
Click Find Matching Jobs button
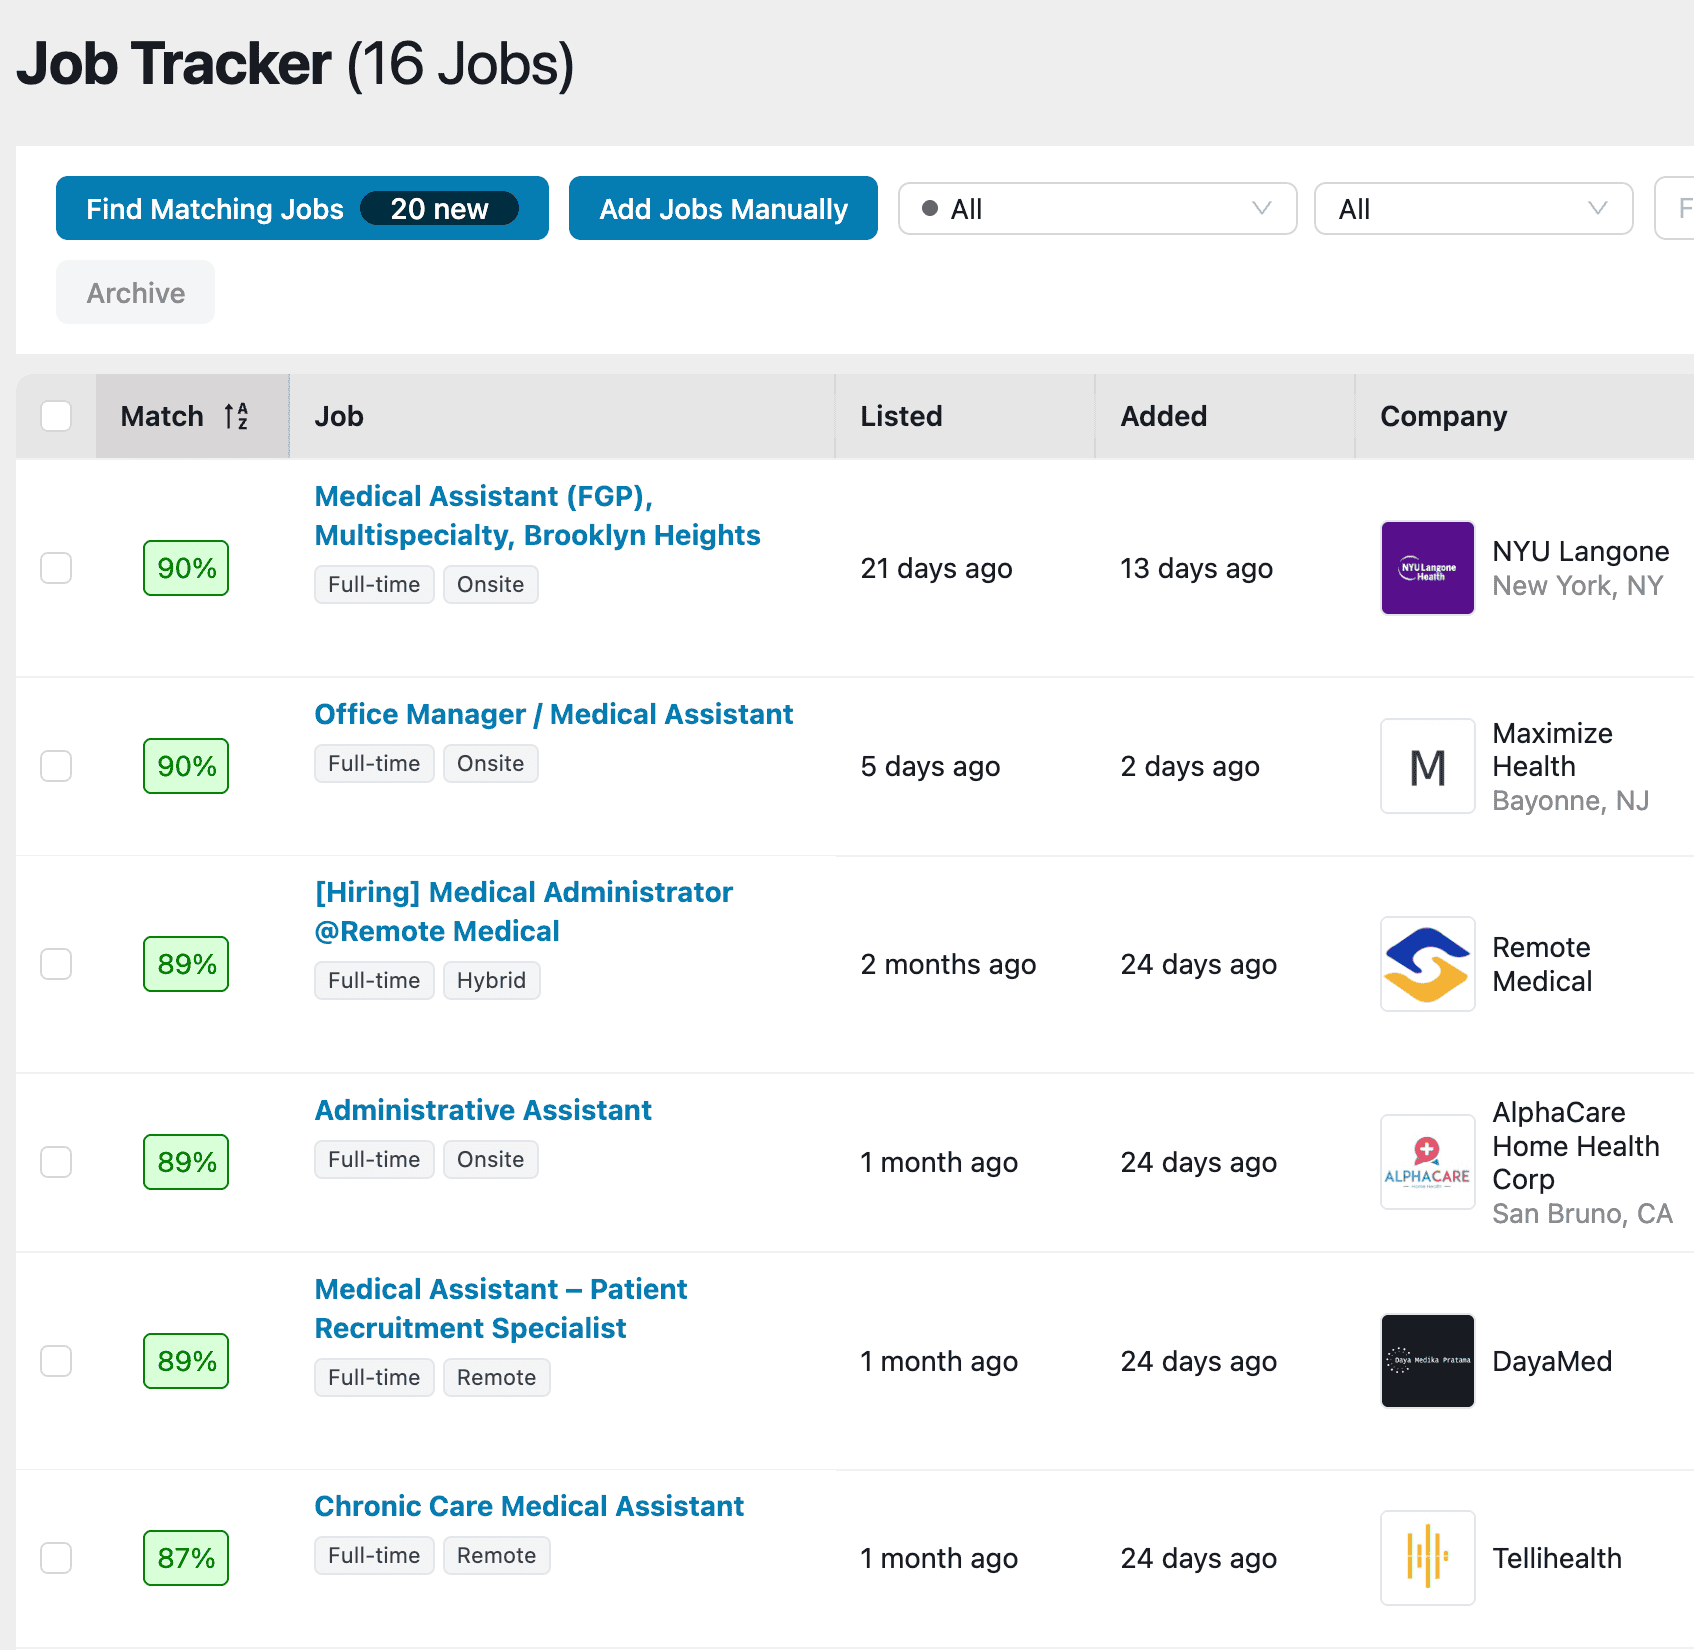tap(302, 209)
